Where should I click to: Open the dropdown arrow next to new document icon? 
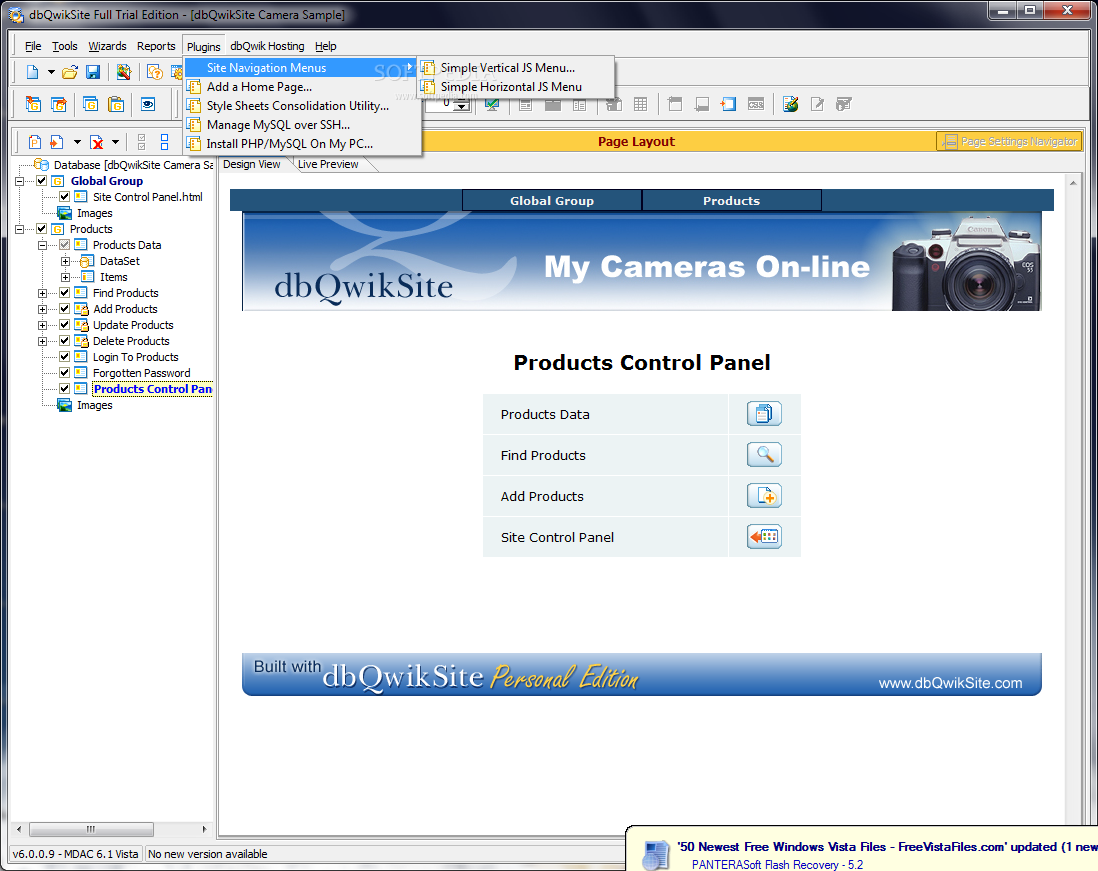(x=50, y=72)
